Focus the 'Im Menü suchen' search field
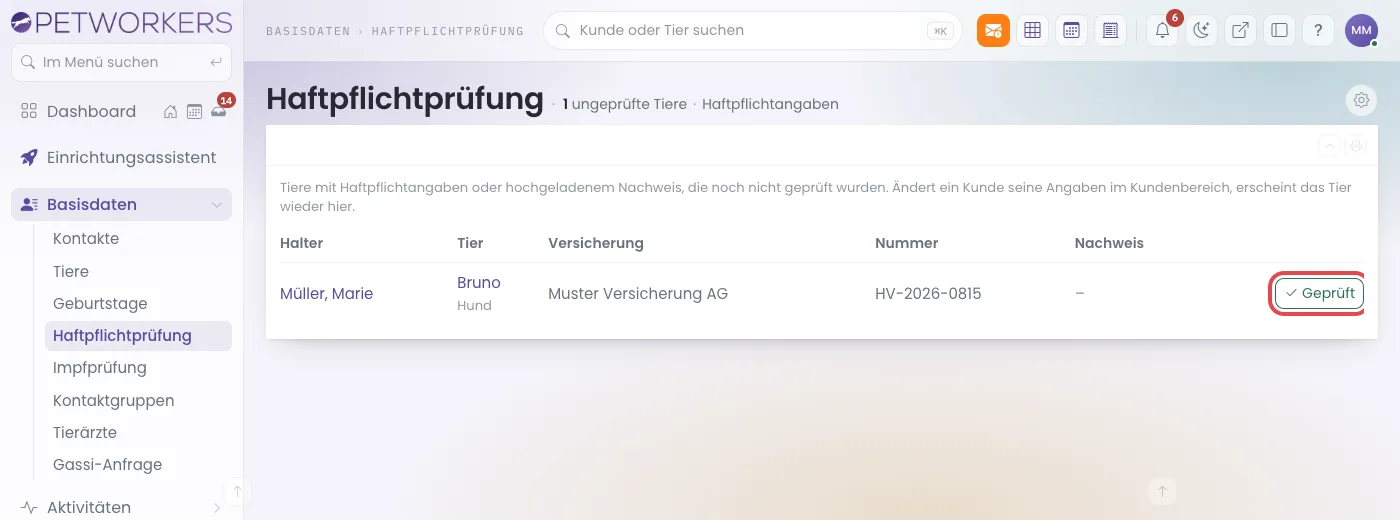The height and width of the screenshot is (520, 1400). click(x=121, y=62)
